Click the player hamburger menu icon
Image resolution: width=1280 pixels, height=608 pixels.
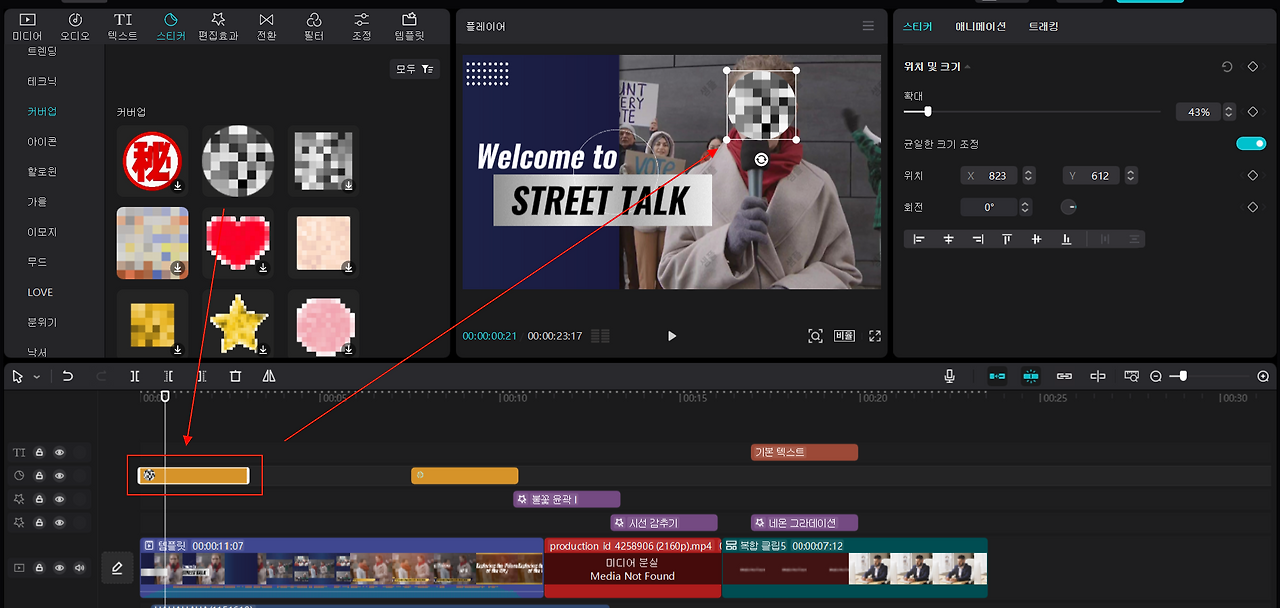click(x=868, y=26)
